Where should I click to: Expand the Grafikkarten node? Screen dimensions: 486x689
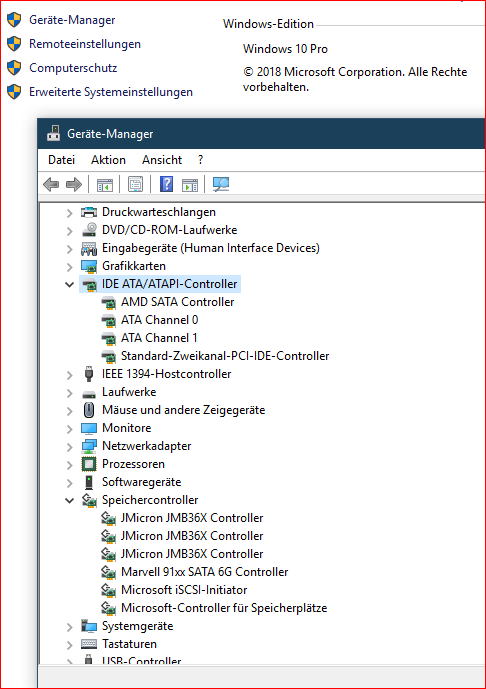tap(69, 267)
